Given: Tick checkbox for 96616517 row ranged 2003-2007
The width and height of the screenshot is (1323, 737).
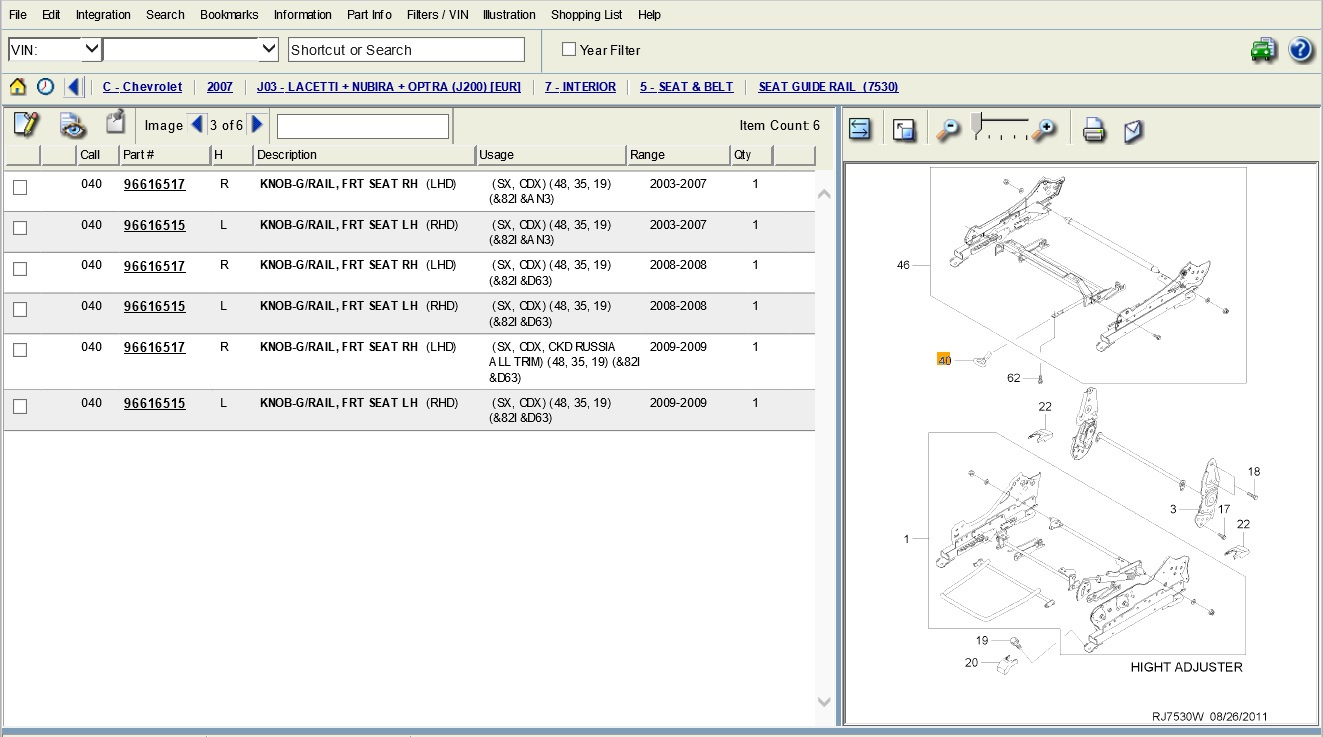Looking at the screenshot, I should click(x=20, y=187).
